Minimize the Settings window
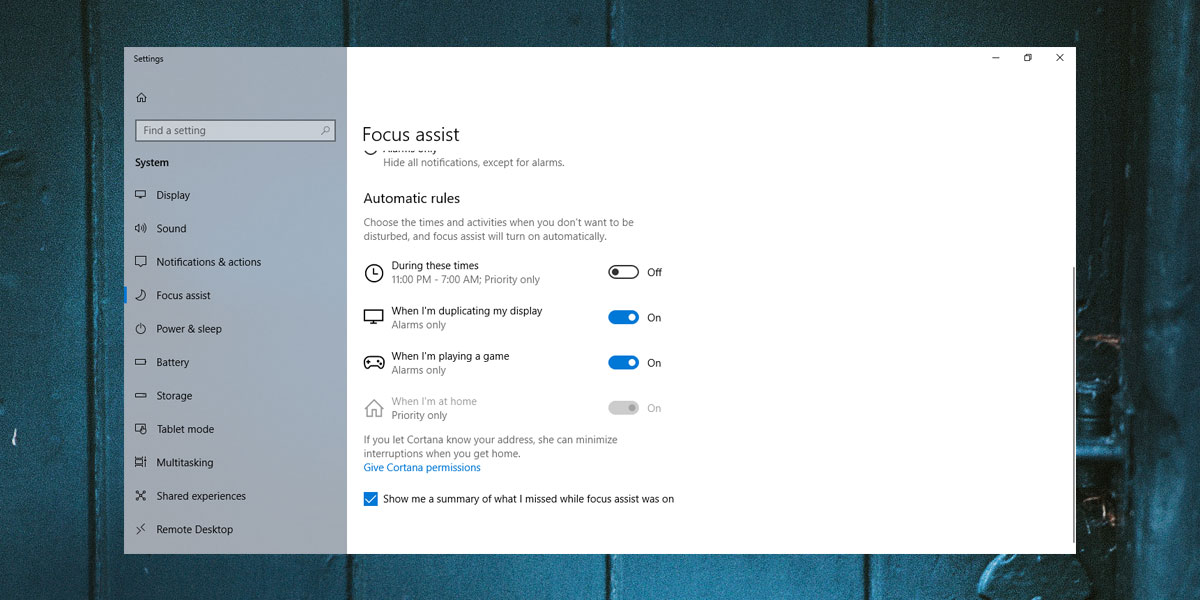 click(995, 58)
